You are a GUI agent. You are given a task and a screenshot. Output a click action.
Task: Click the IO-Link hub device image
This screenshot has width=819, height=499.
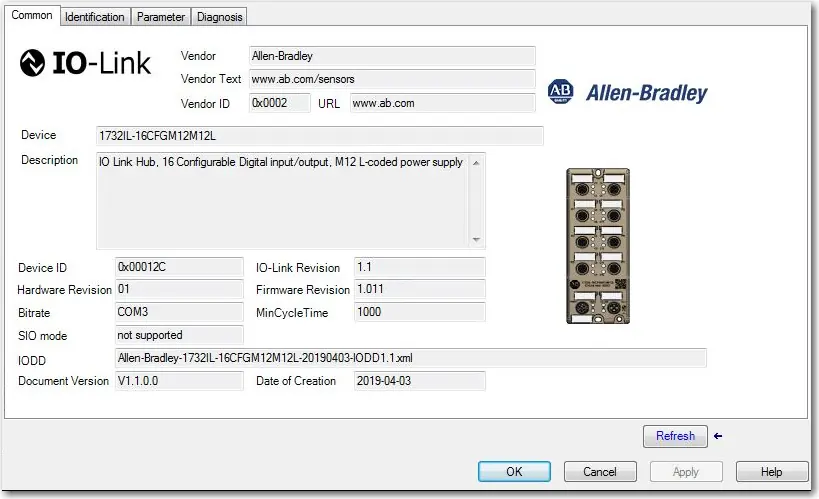click(598, 246)
